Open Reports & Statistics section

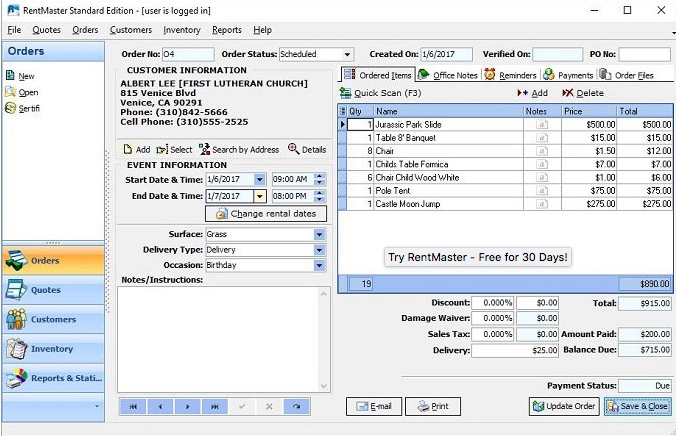(x=53, y=378)
